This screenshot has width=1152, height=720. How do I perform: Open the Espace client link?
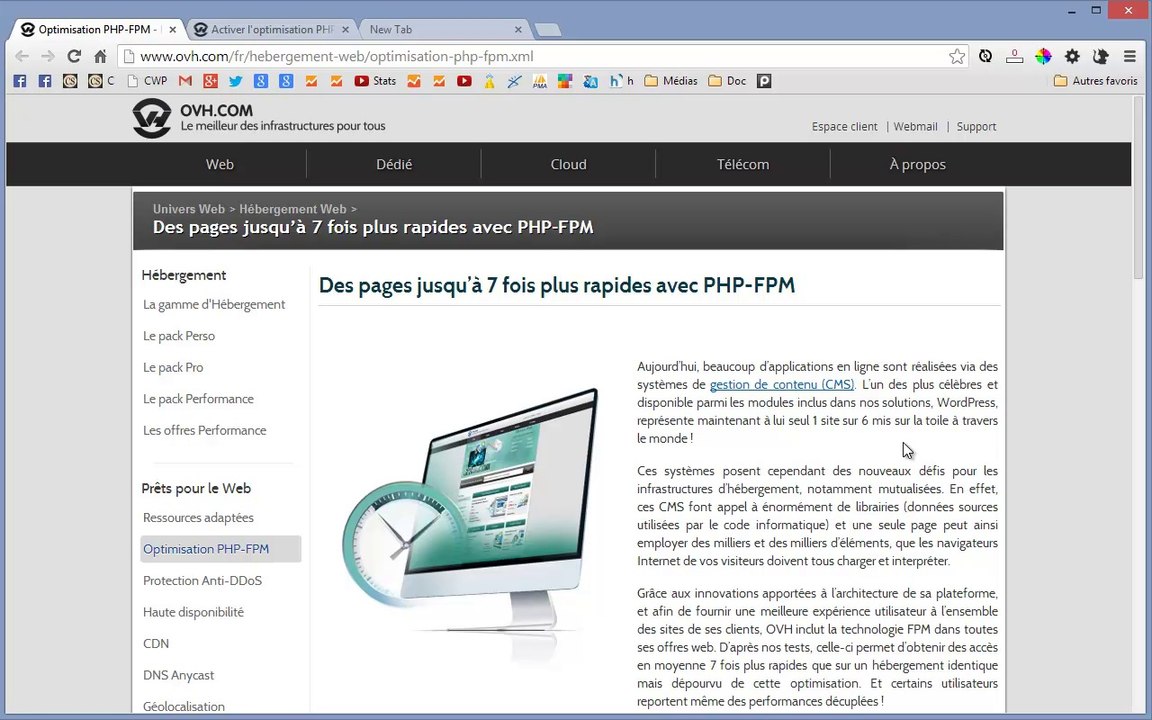tap(844, 126)
